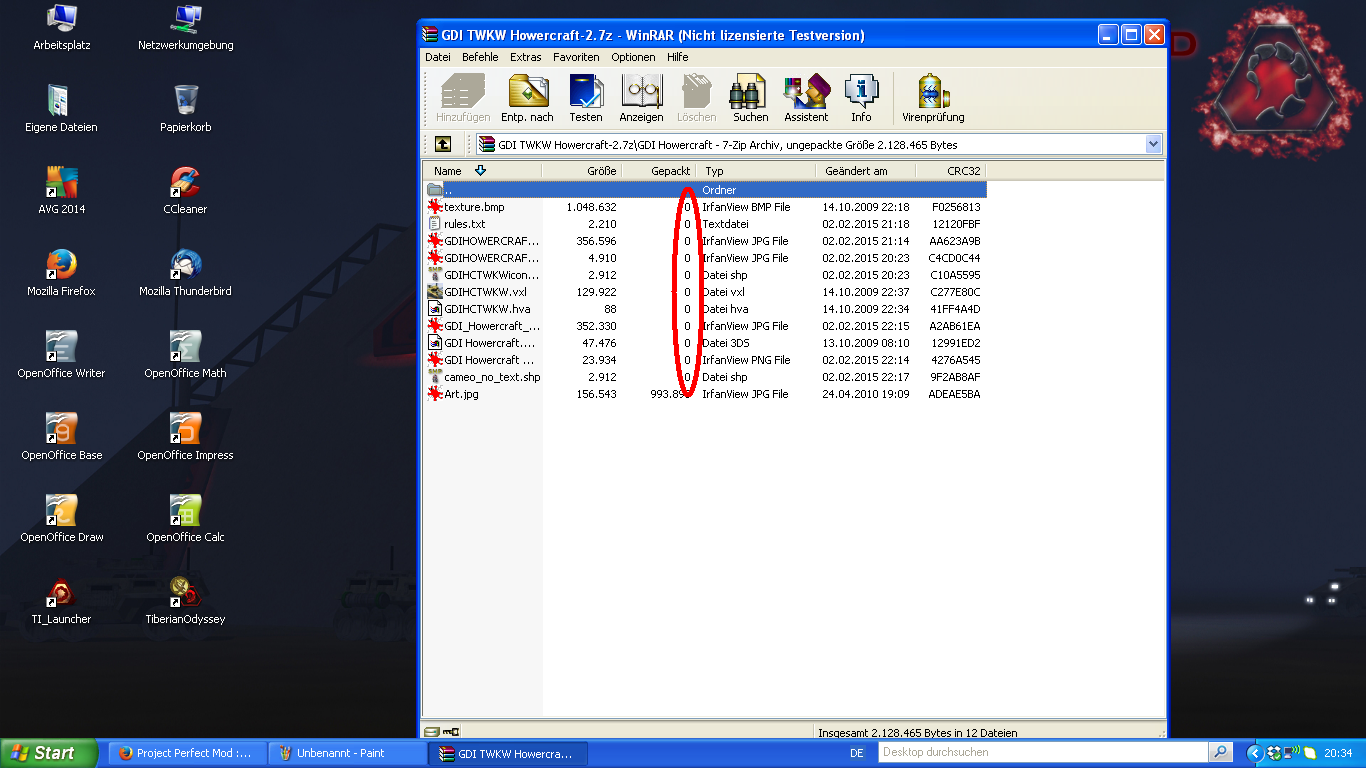Viewport: 1366px width, 768px height.
Task: Launch TI_Launcher desktop shortcut
Action: point(62,601)
